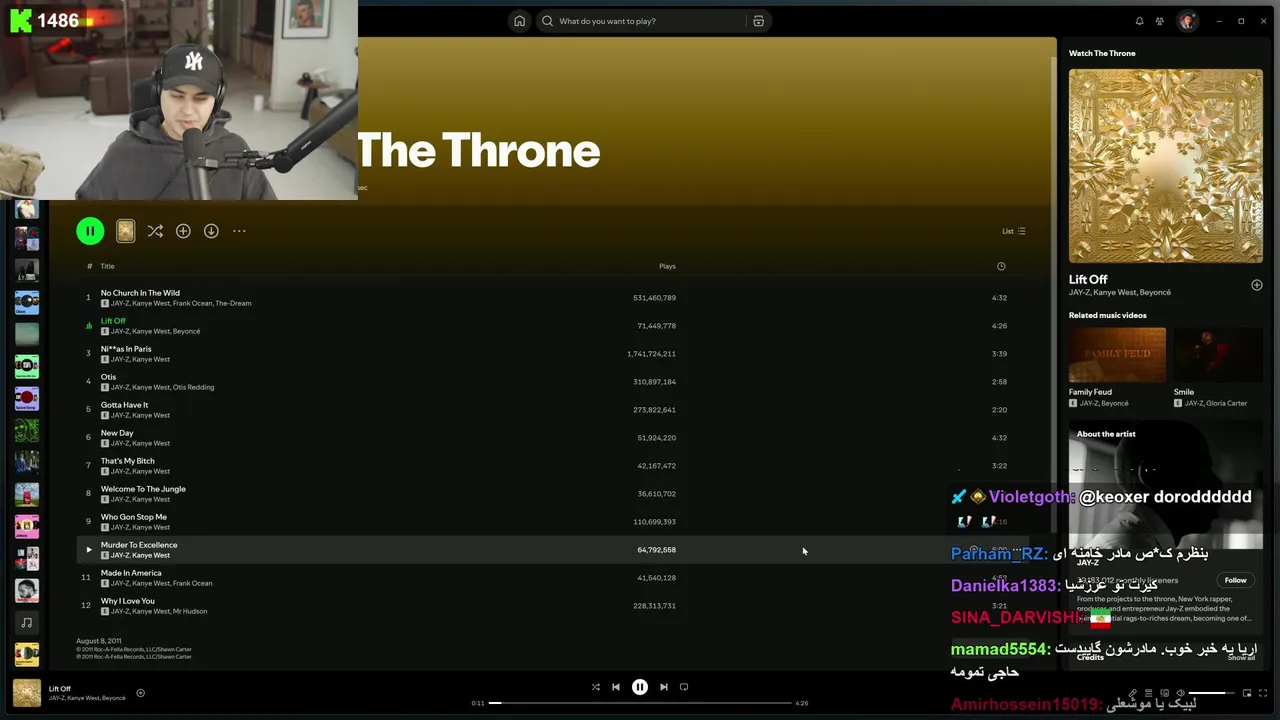1280x720 pixels.
Task: Open now-playing album cover thumbnail at bottom-left
Action: click(27, 693)
